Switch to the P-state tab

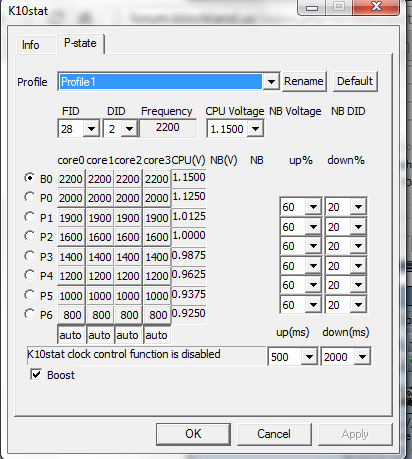click(x=80, y=43)
